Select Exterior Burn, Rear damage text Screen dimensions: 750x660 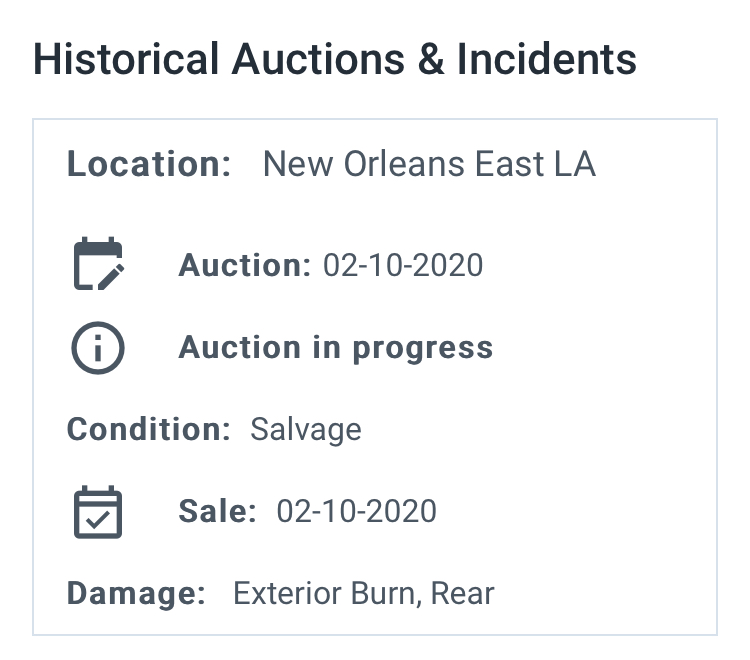[x=364, y=594]
